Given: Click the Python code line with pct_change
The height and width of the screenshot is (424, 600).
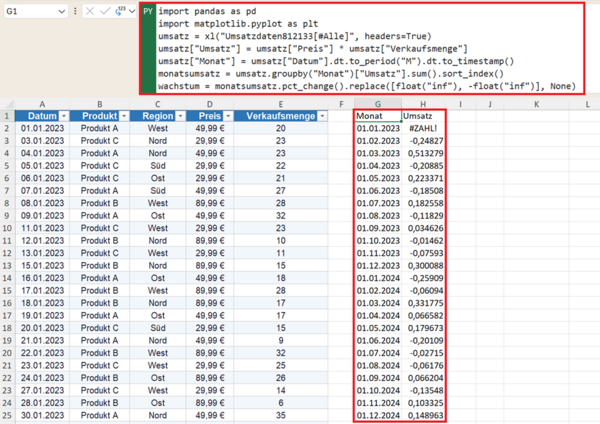Looking at the screenshot, I should 367,86.
